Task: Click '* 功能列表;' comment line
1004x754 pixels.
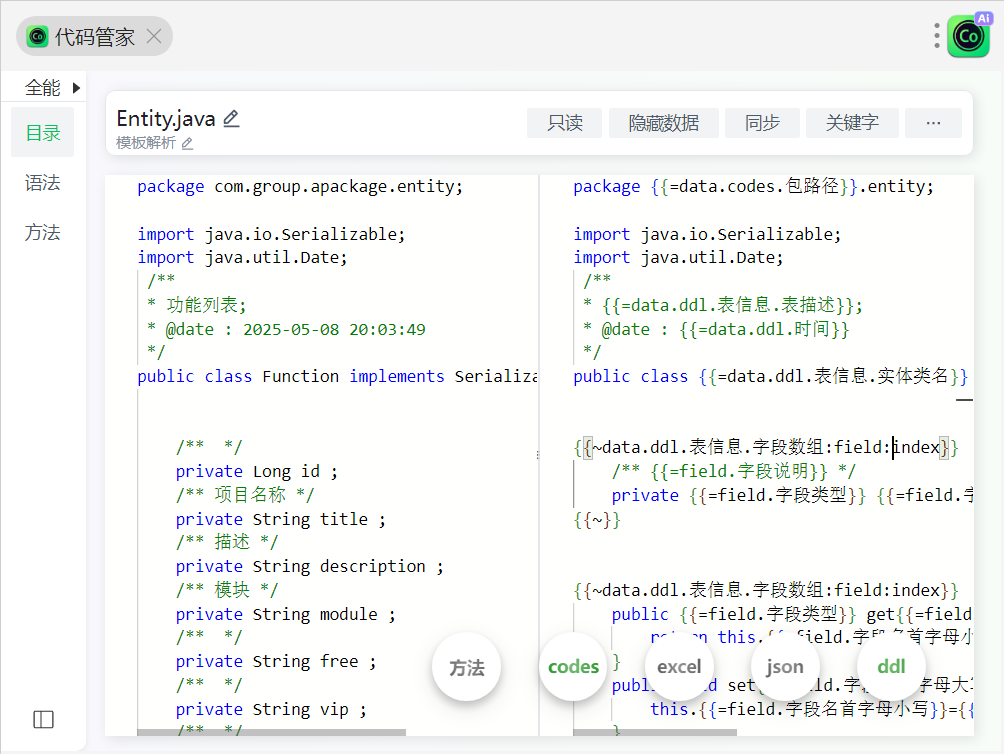Action: pyautogui.click(x=197, y=305)
